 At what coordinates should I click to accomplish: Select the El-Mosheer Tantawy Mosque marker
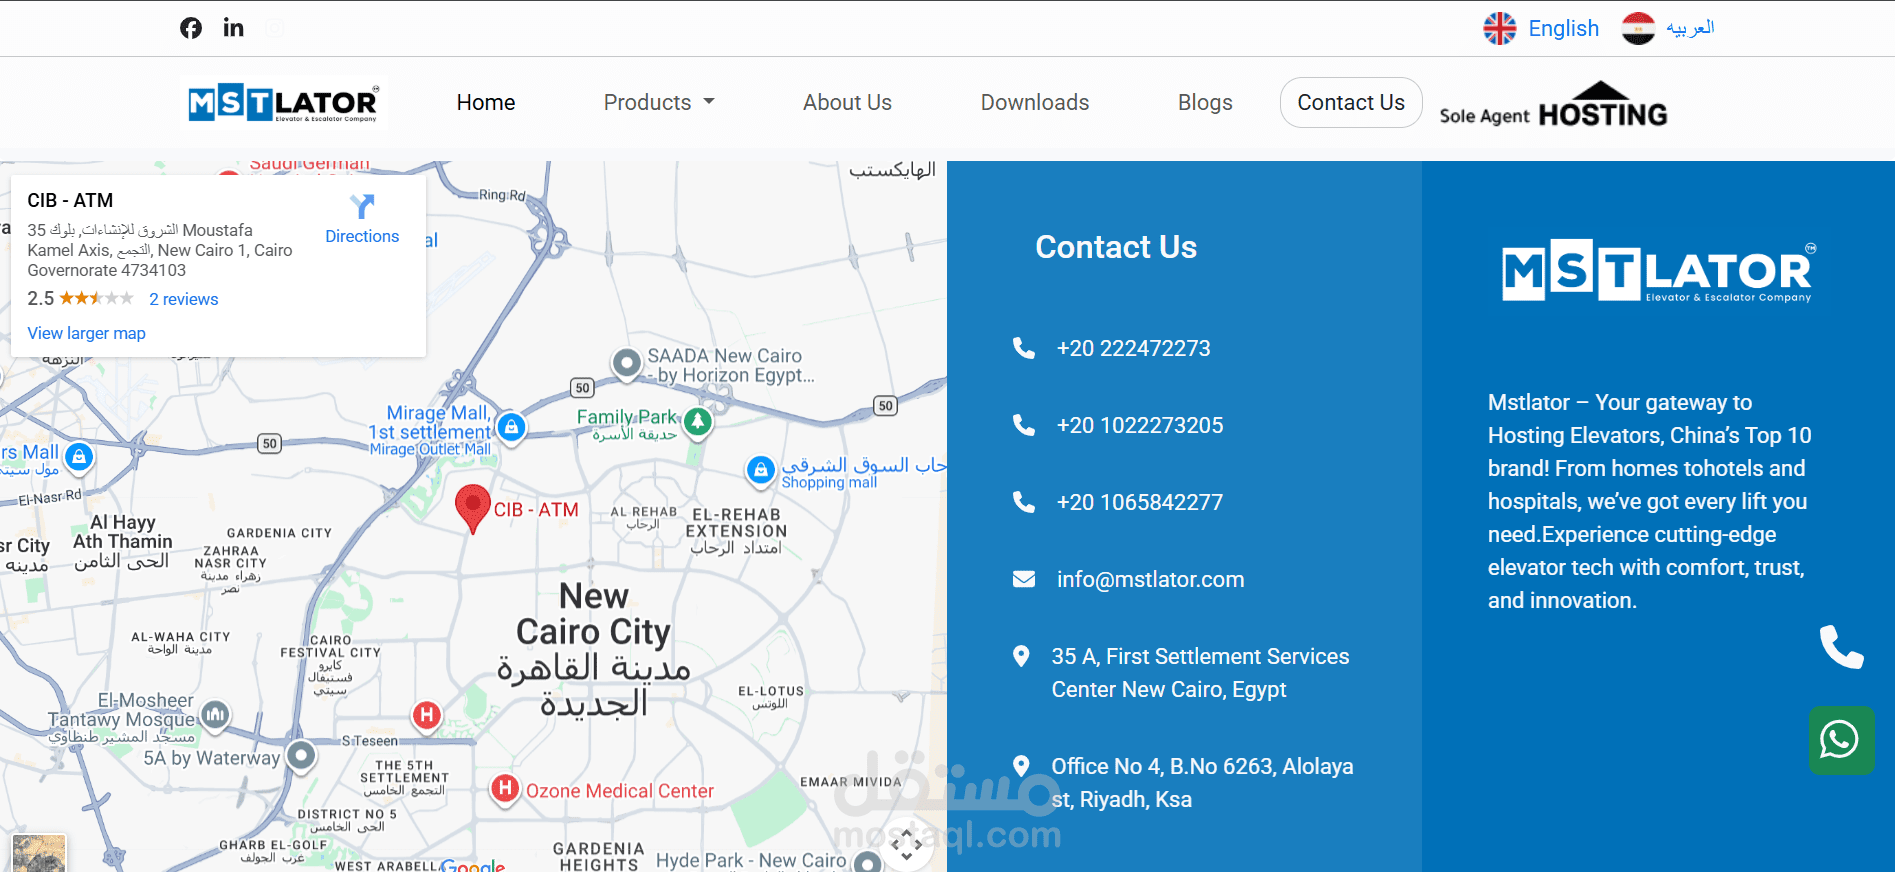click(215, 715)
